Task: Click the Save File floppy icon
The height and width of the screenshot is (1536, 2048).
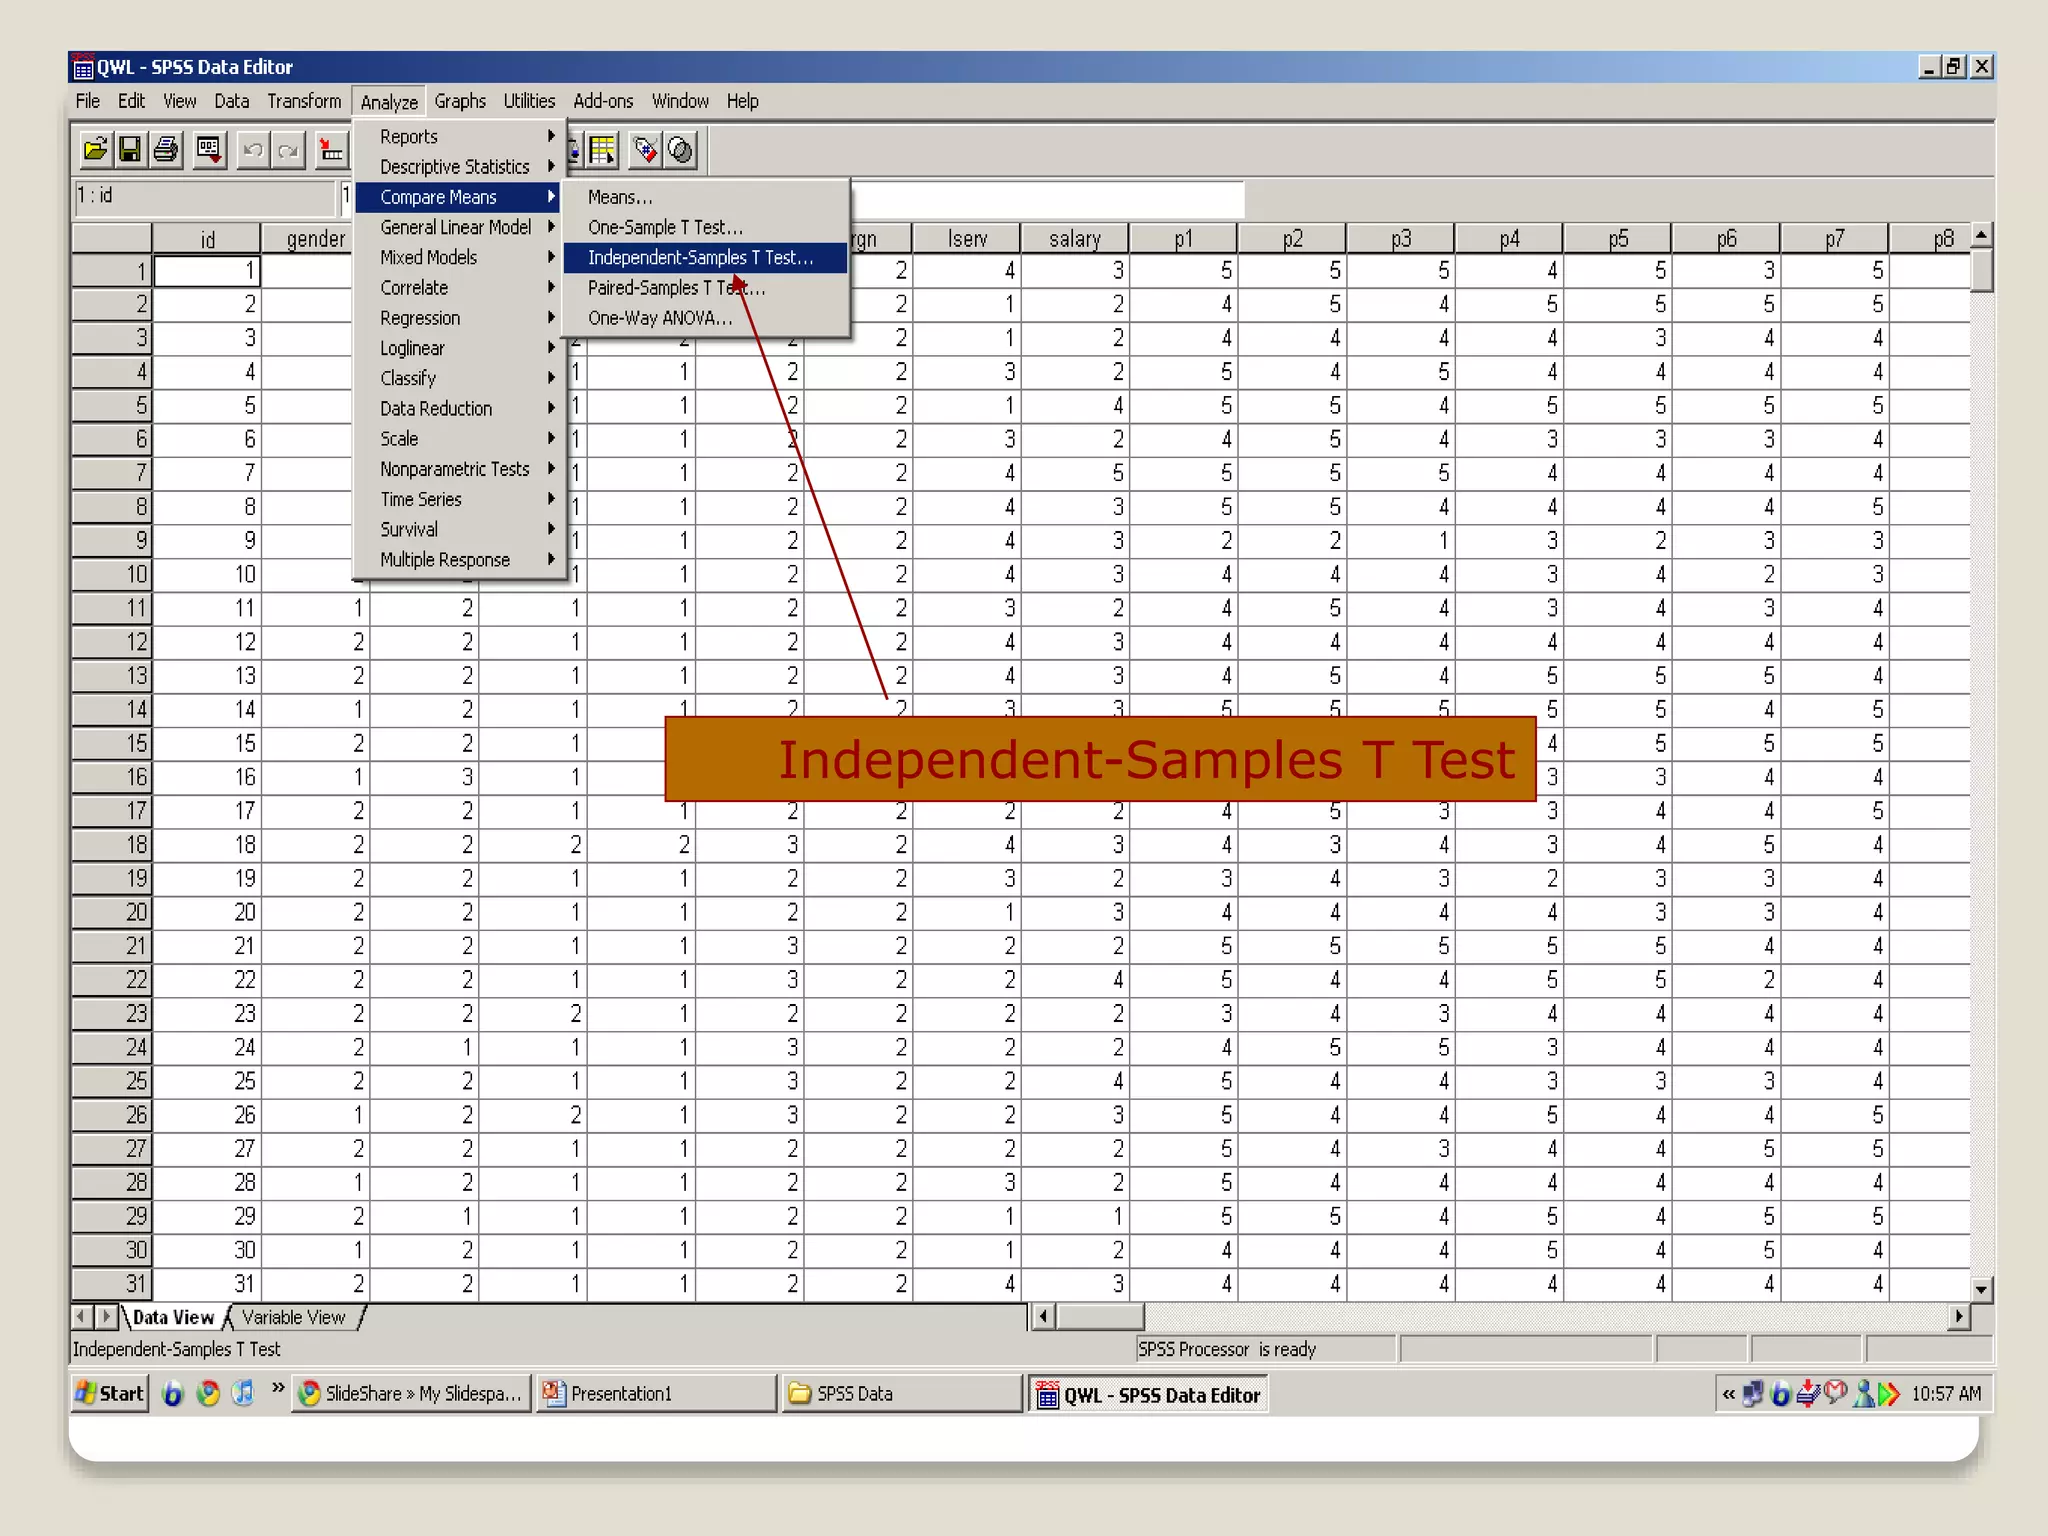Action: pyautogui.click(x=130, y=150)
